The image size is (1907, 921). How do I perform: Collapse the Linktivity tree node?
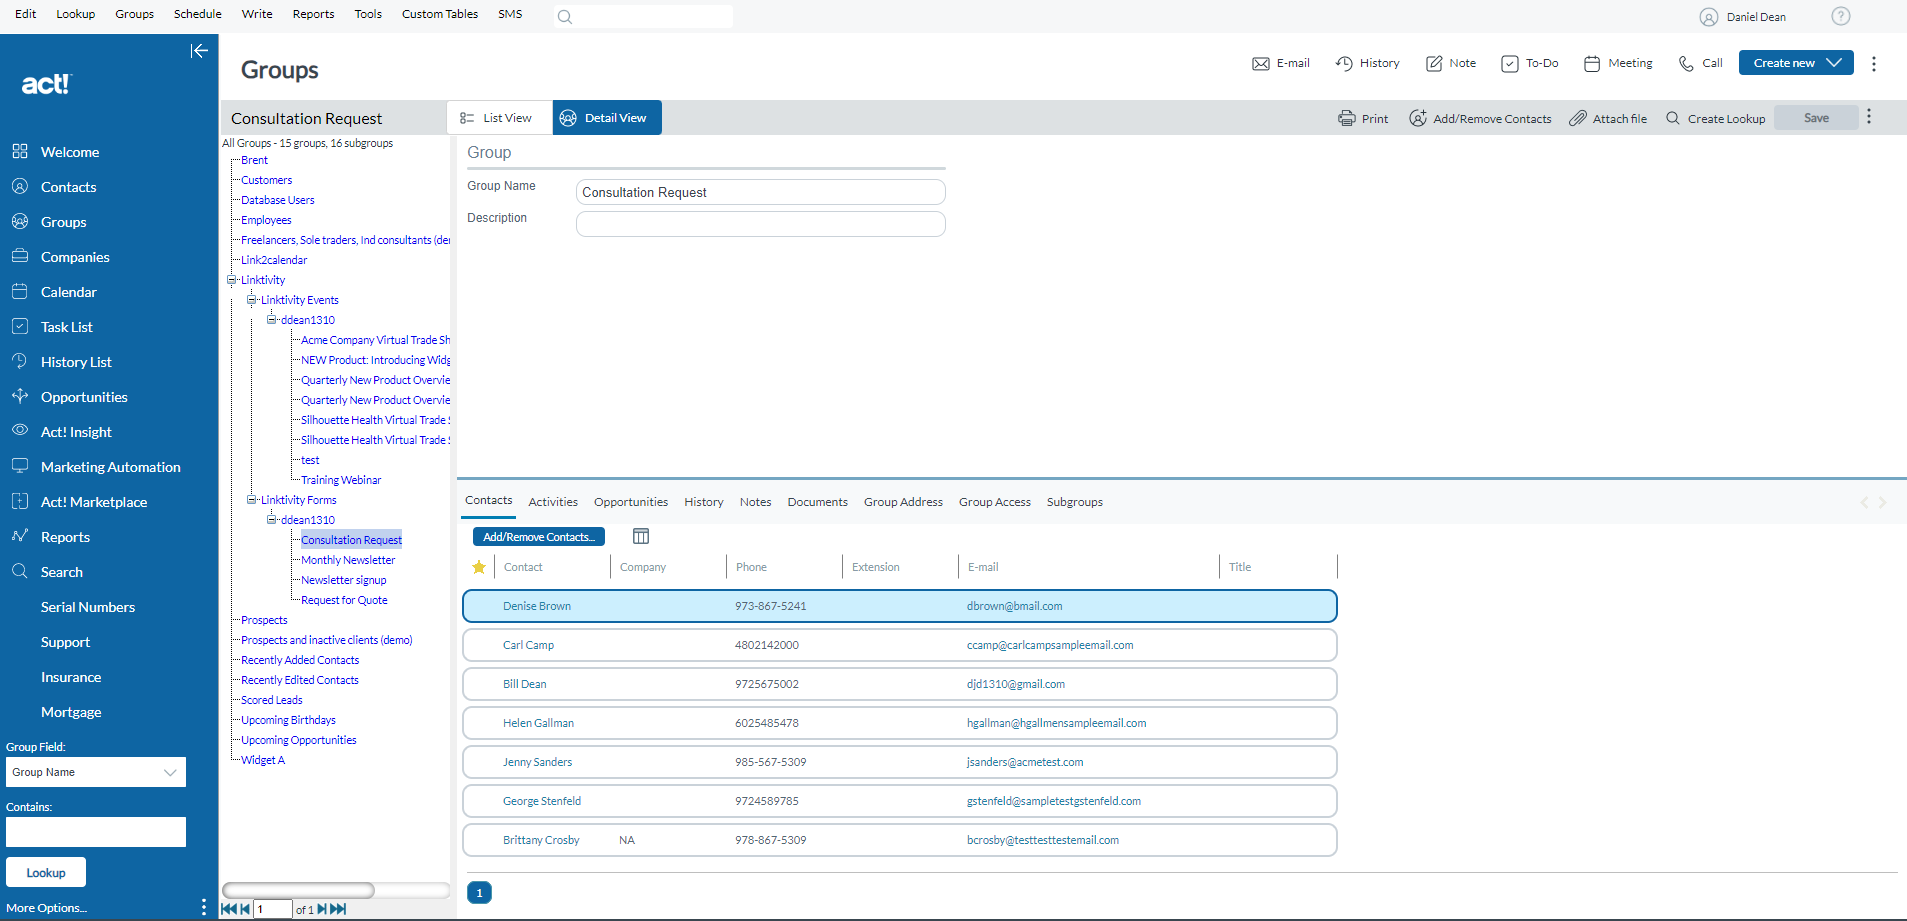pyautogui.click(x=229, y=279)
